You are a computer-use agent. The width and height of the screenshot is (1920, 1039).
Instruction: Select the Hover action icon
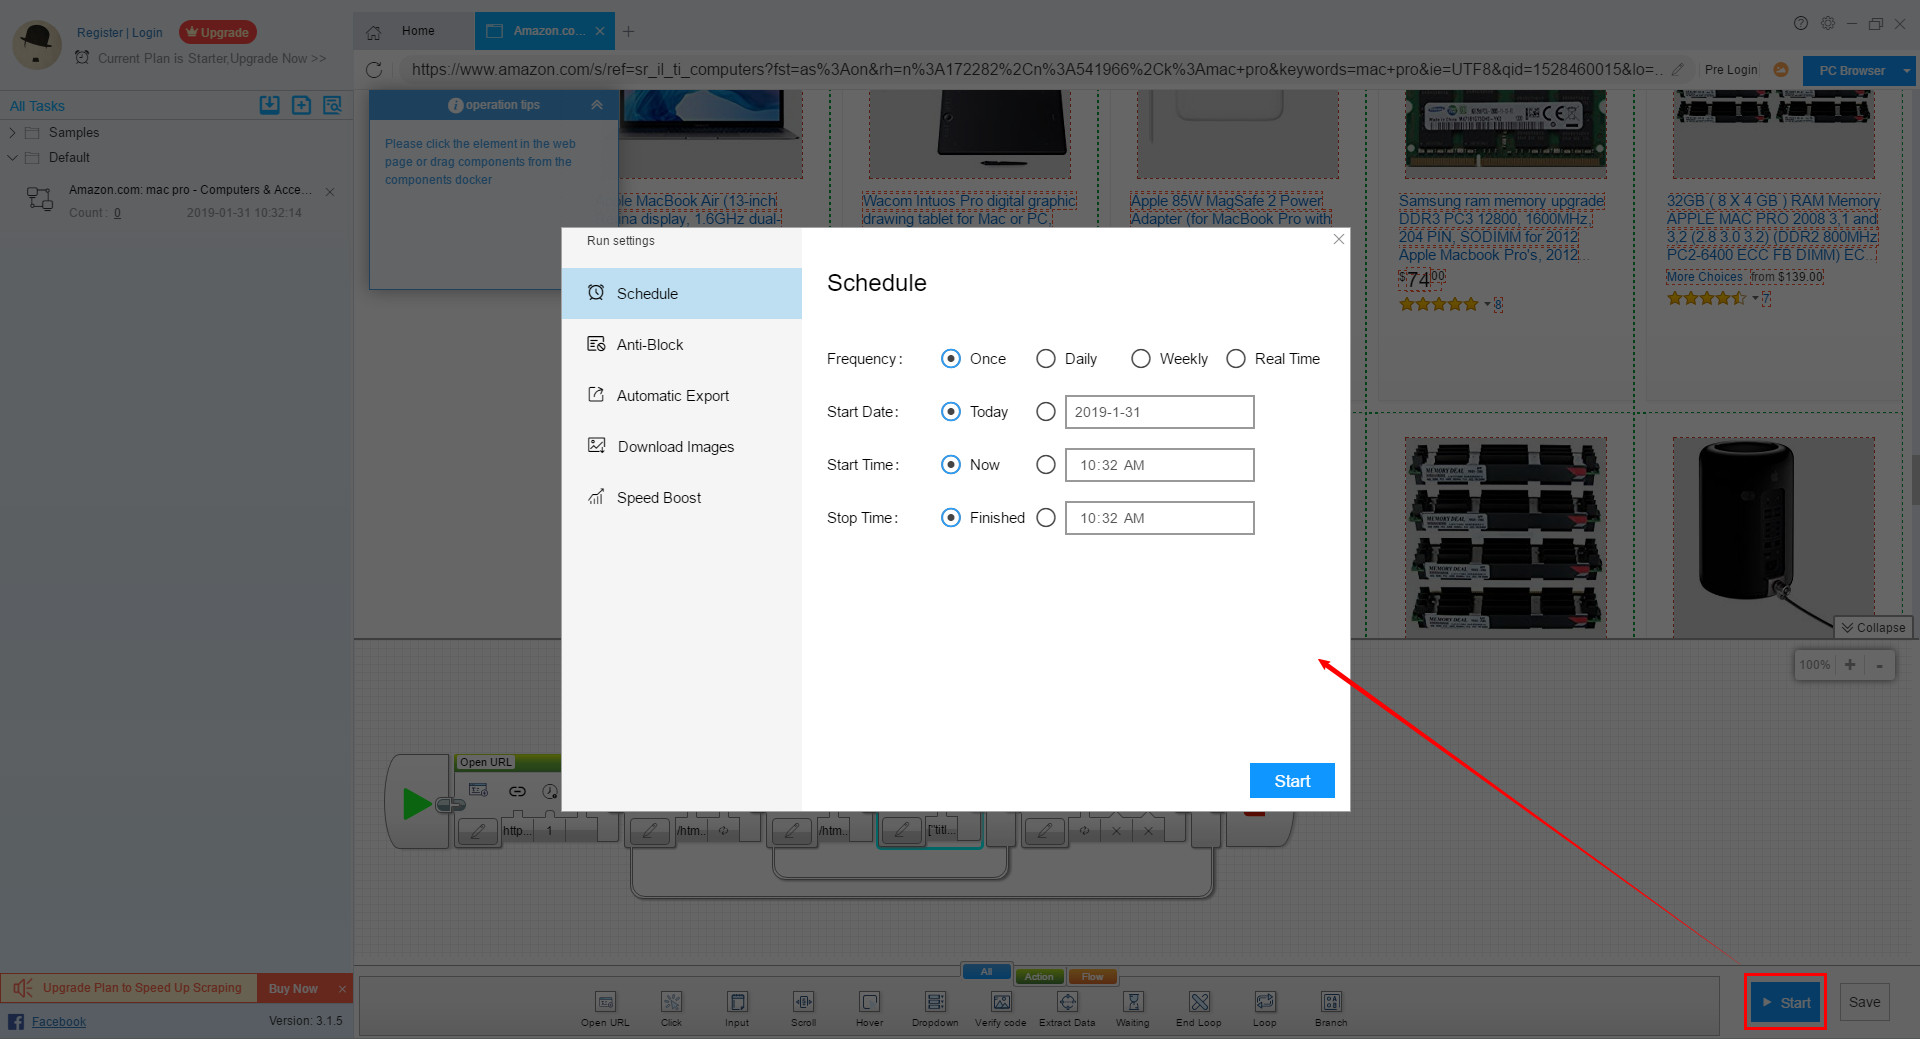pos(869,1005)
